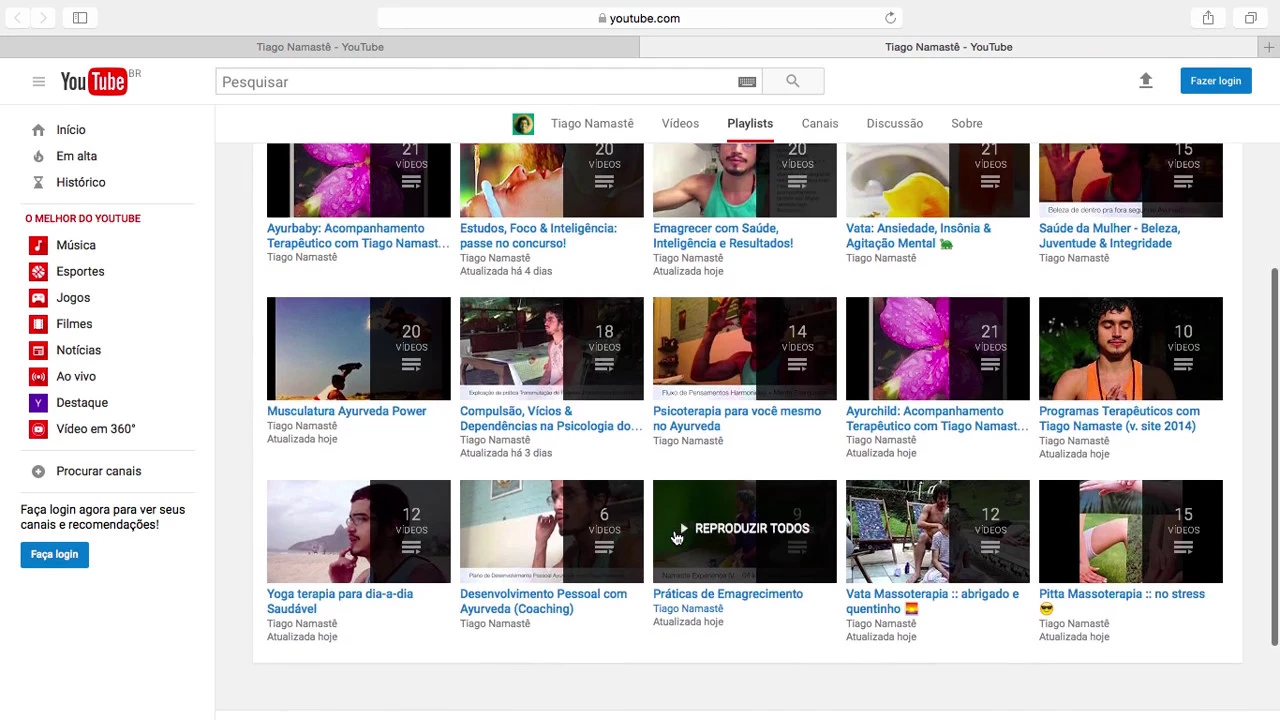Open Psicoterapia para você mesmo no Ayurveda link
The image size is (1280, 720).
pyautogui.click(x=737, y=418)
